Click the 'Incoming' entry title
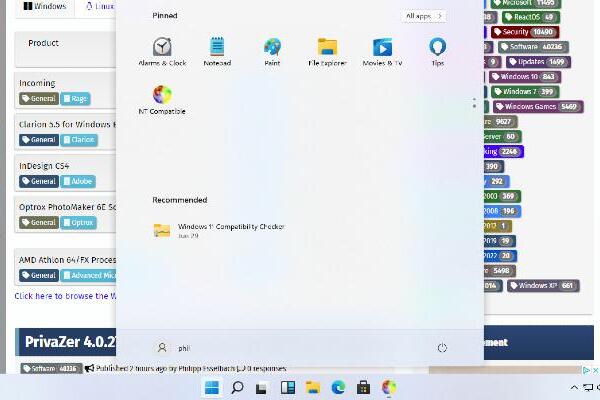Screen dimensions: 600x400 (x=37, y=83)
